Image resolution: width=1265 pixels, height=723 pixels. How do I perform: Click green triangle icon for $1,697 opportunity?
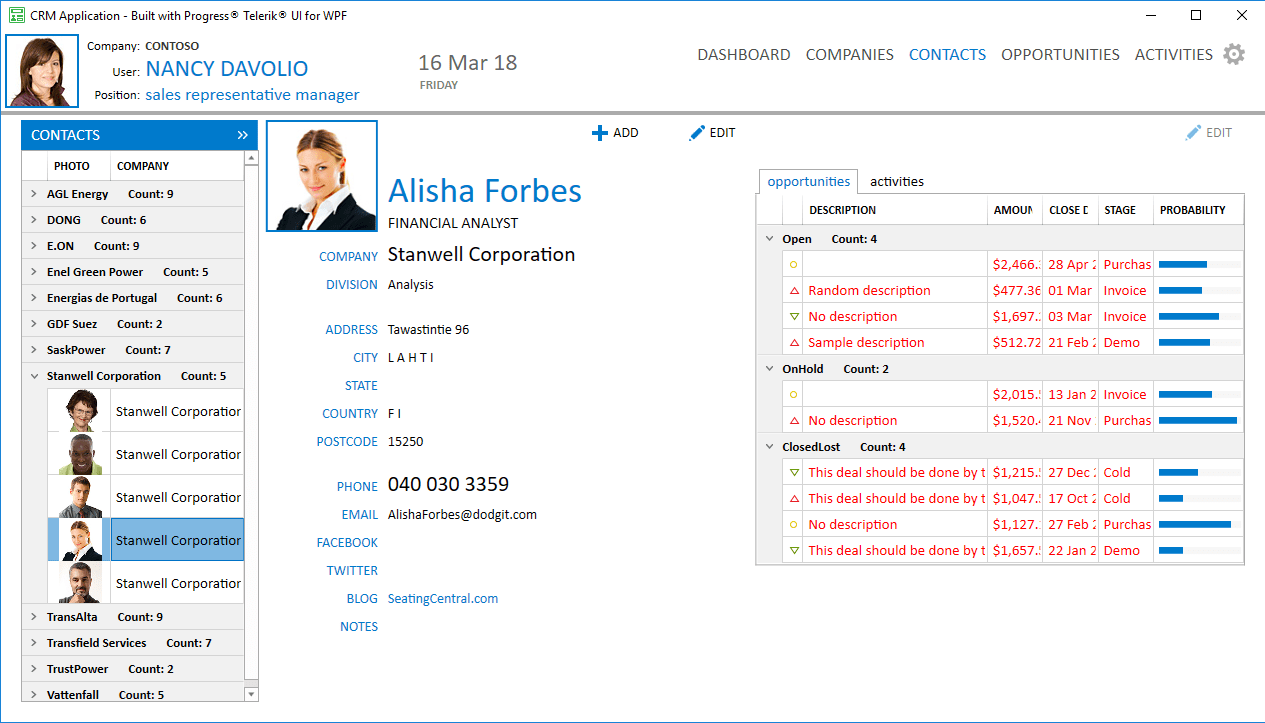coord(794,317)
